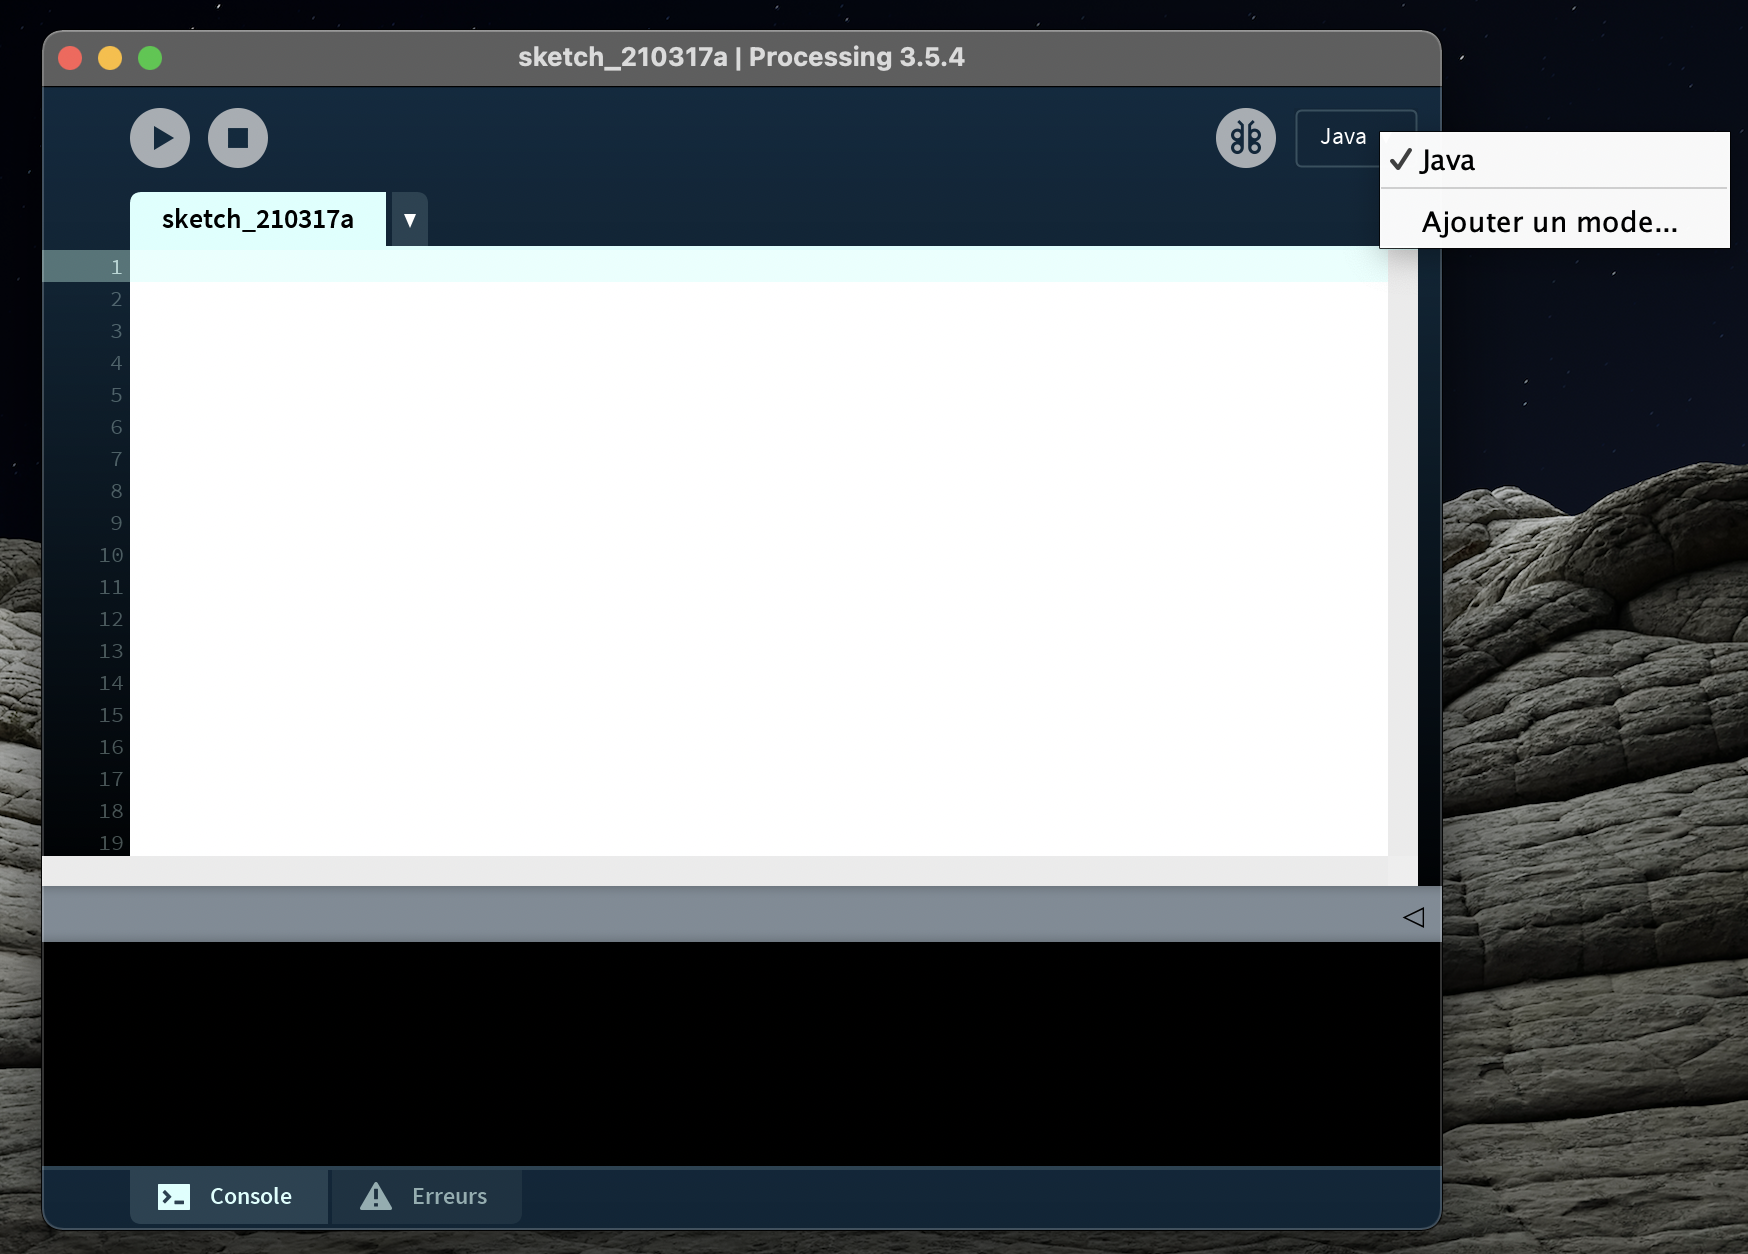This screenshot has width=1748, height=1254.
Task: Maximize the window using the green button
Action: click(x=150, y=58)
